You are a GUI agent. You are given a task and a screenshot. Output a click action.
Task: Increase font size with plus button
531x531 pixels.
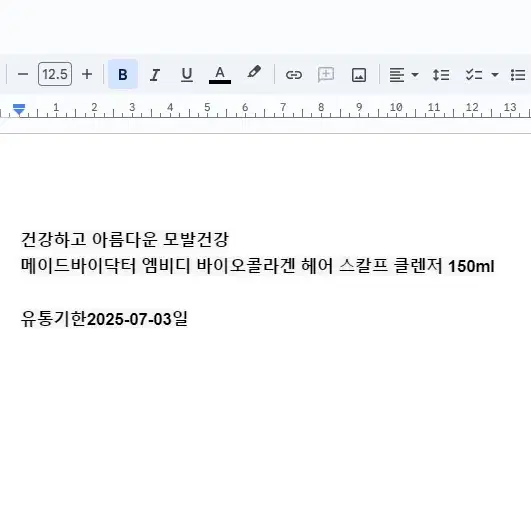pyautogui.click(x=87, y=74)
